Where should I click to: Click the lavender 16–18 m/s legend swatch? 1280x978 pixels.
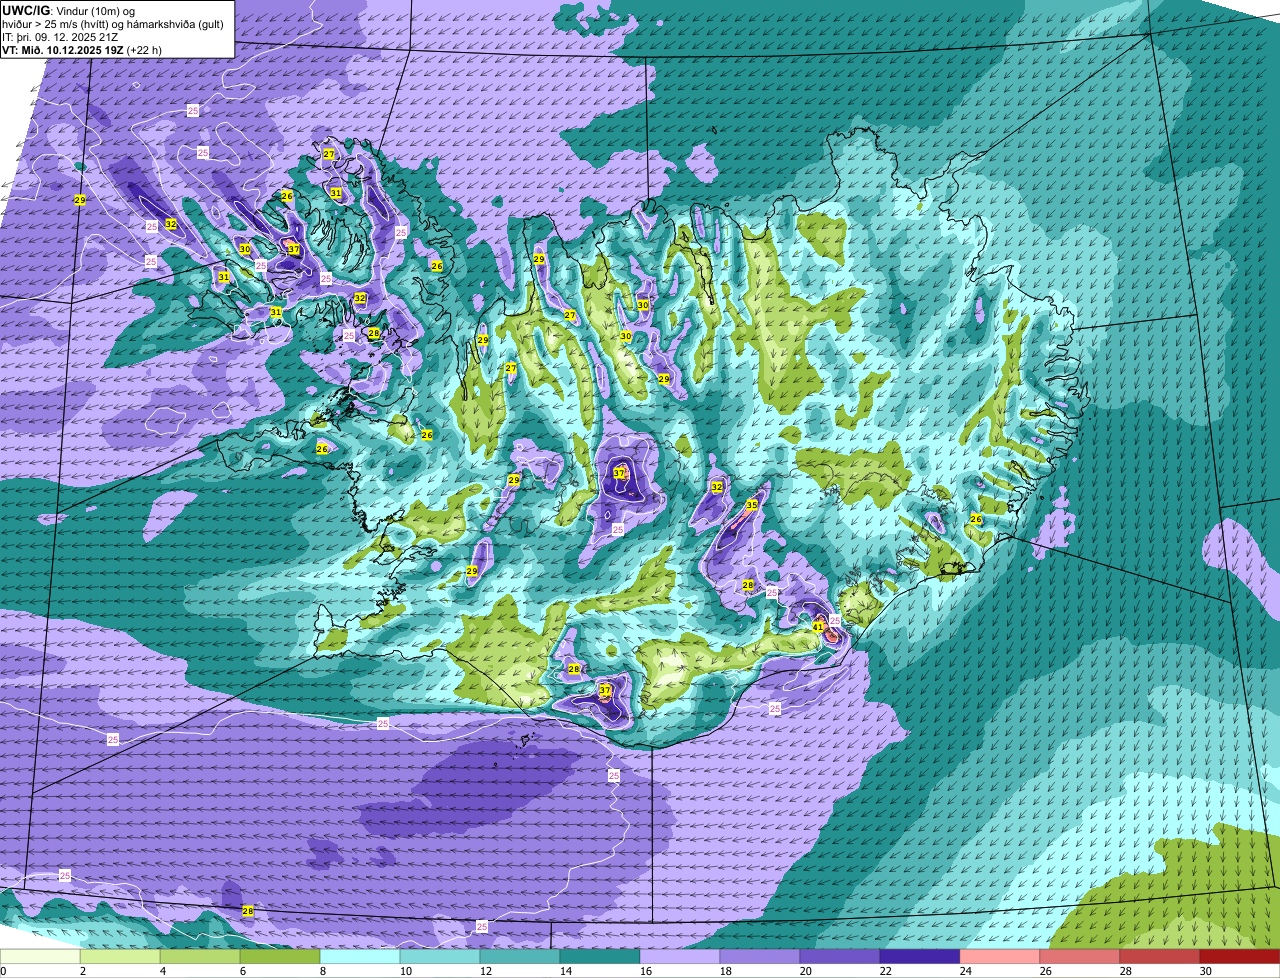click(681, 957)
